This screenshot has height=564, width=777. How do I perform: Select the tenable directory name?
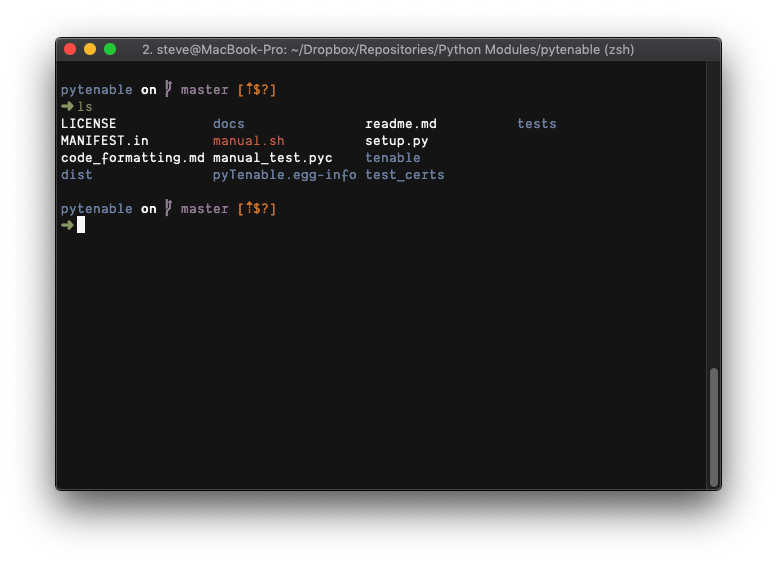393,158
